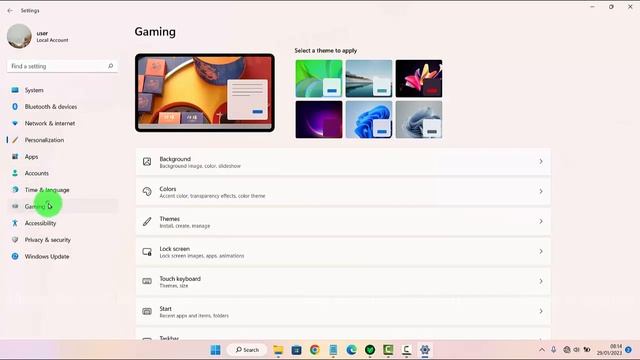The width and height of the screenshot is (640, 360).
Task: Expand Start with its chevron arrow
Action: point(541,311)
